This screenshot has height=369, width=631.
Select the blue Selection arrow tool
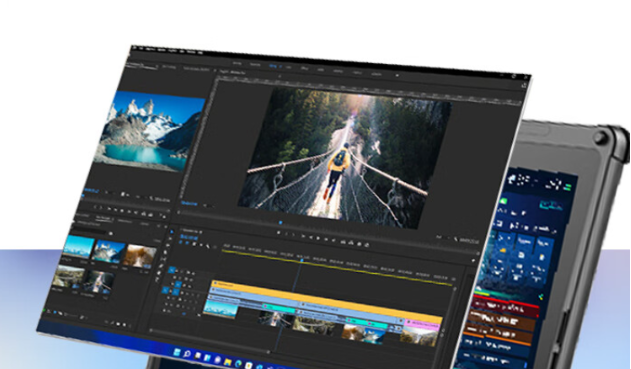pos(172,232)
